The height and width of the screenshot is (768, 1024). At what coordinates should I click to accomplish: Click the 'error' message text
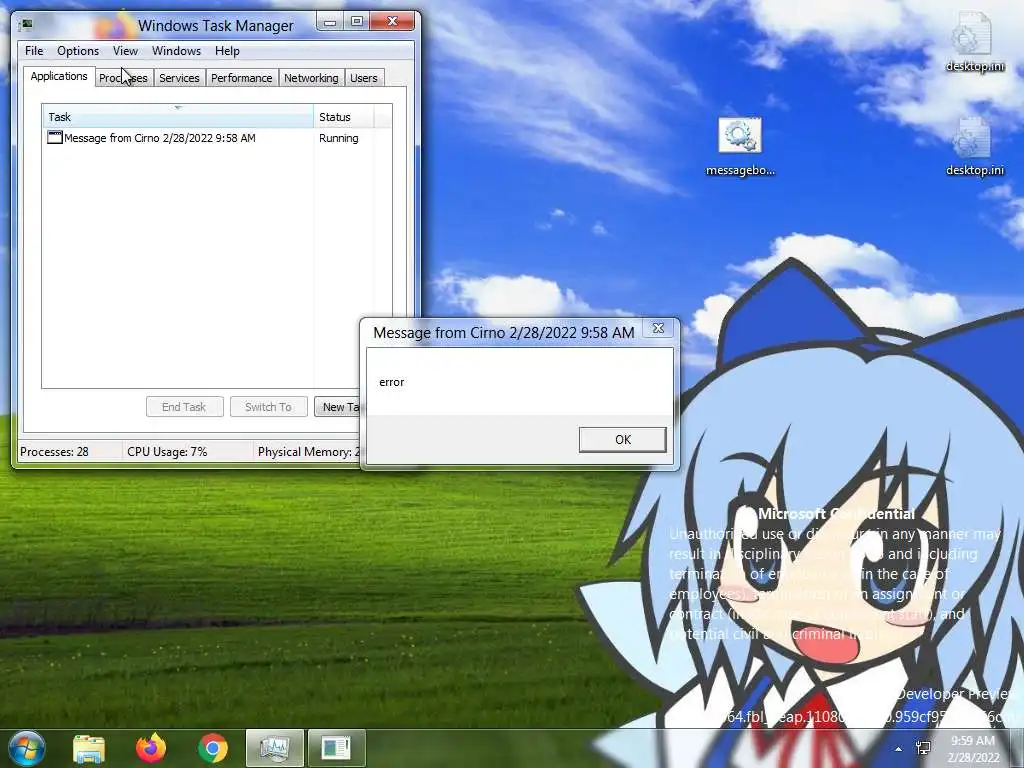392,382
